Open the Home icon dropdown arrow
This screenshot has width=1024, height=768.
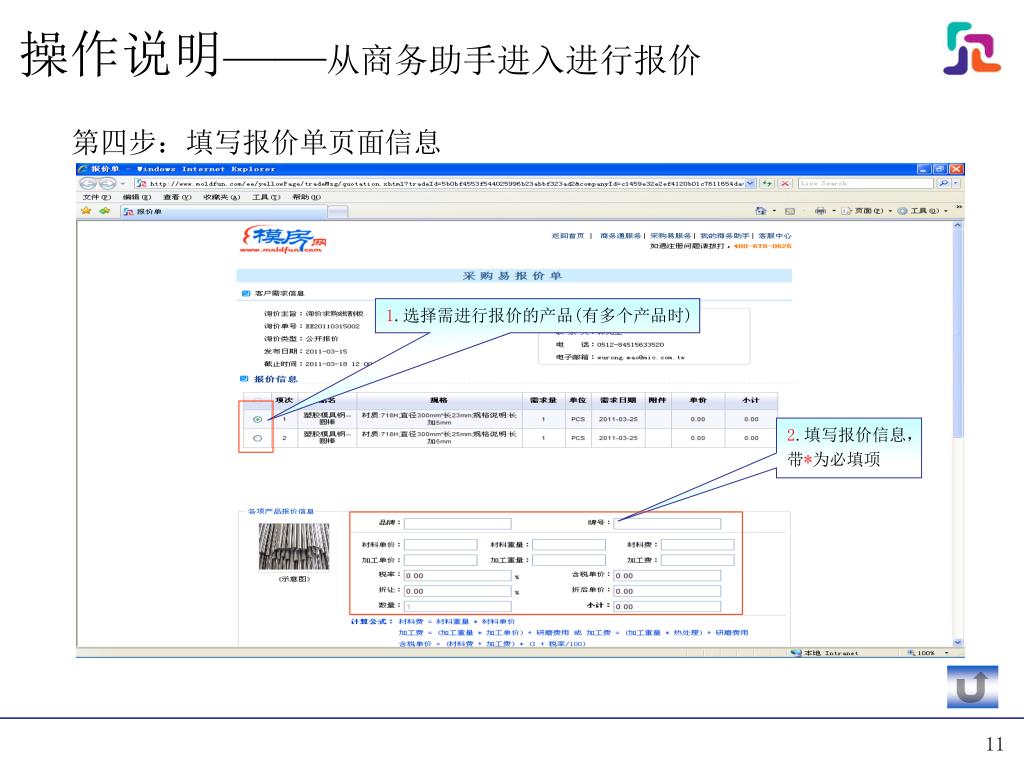point(774,211)
